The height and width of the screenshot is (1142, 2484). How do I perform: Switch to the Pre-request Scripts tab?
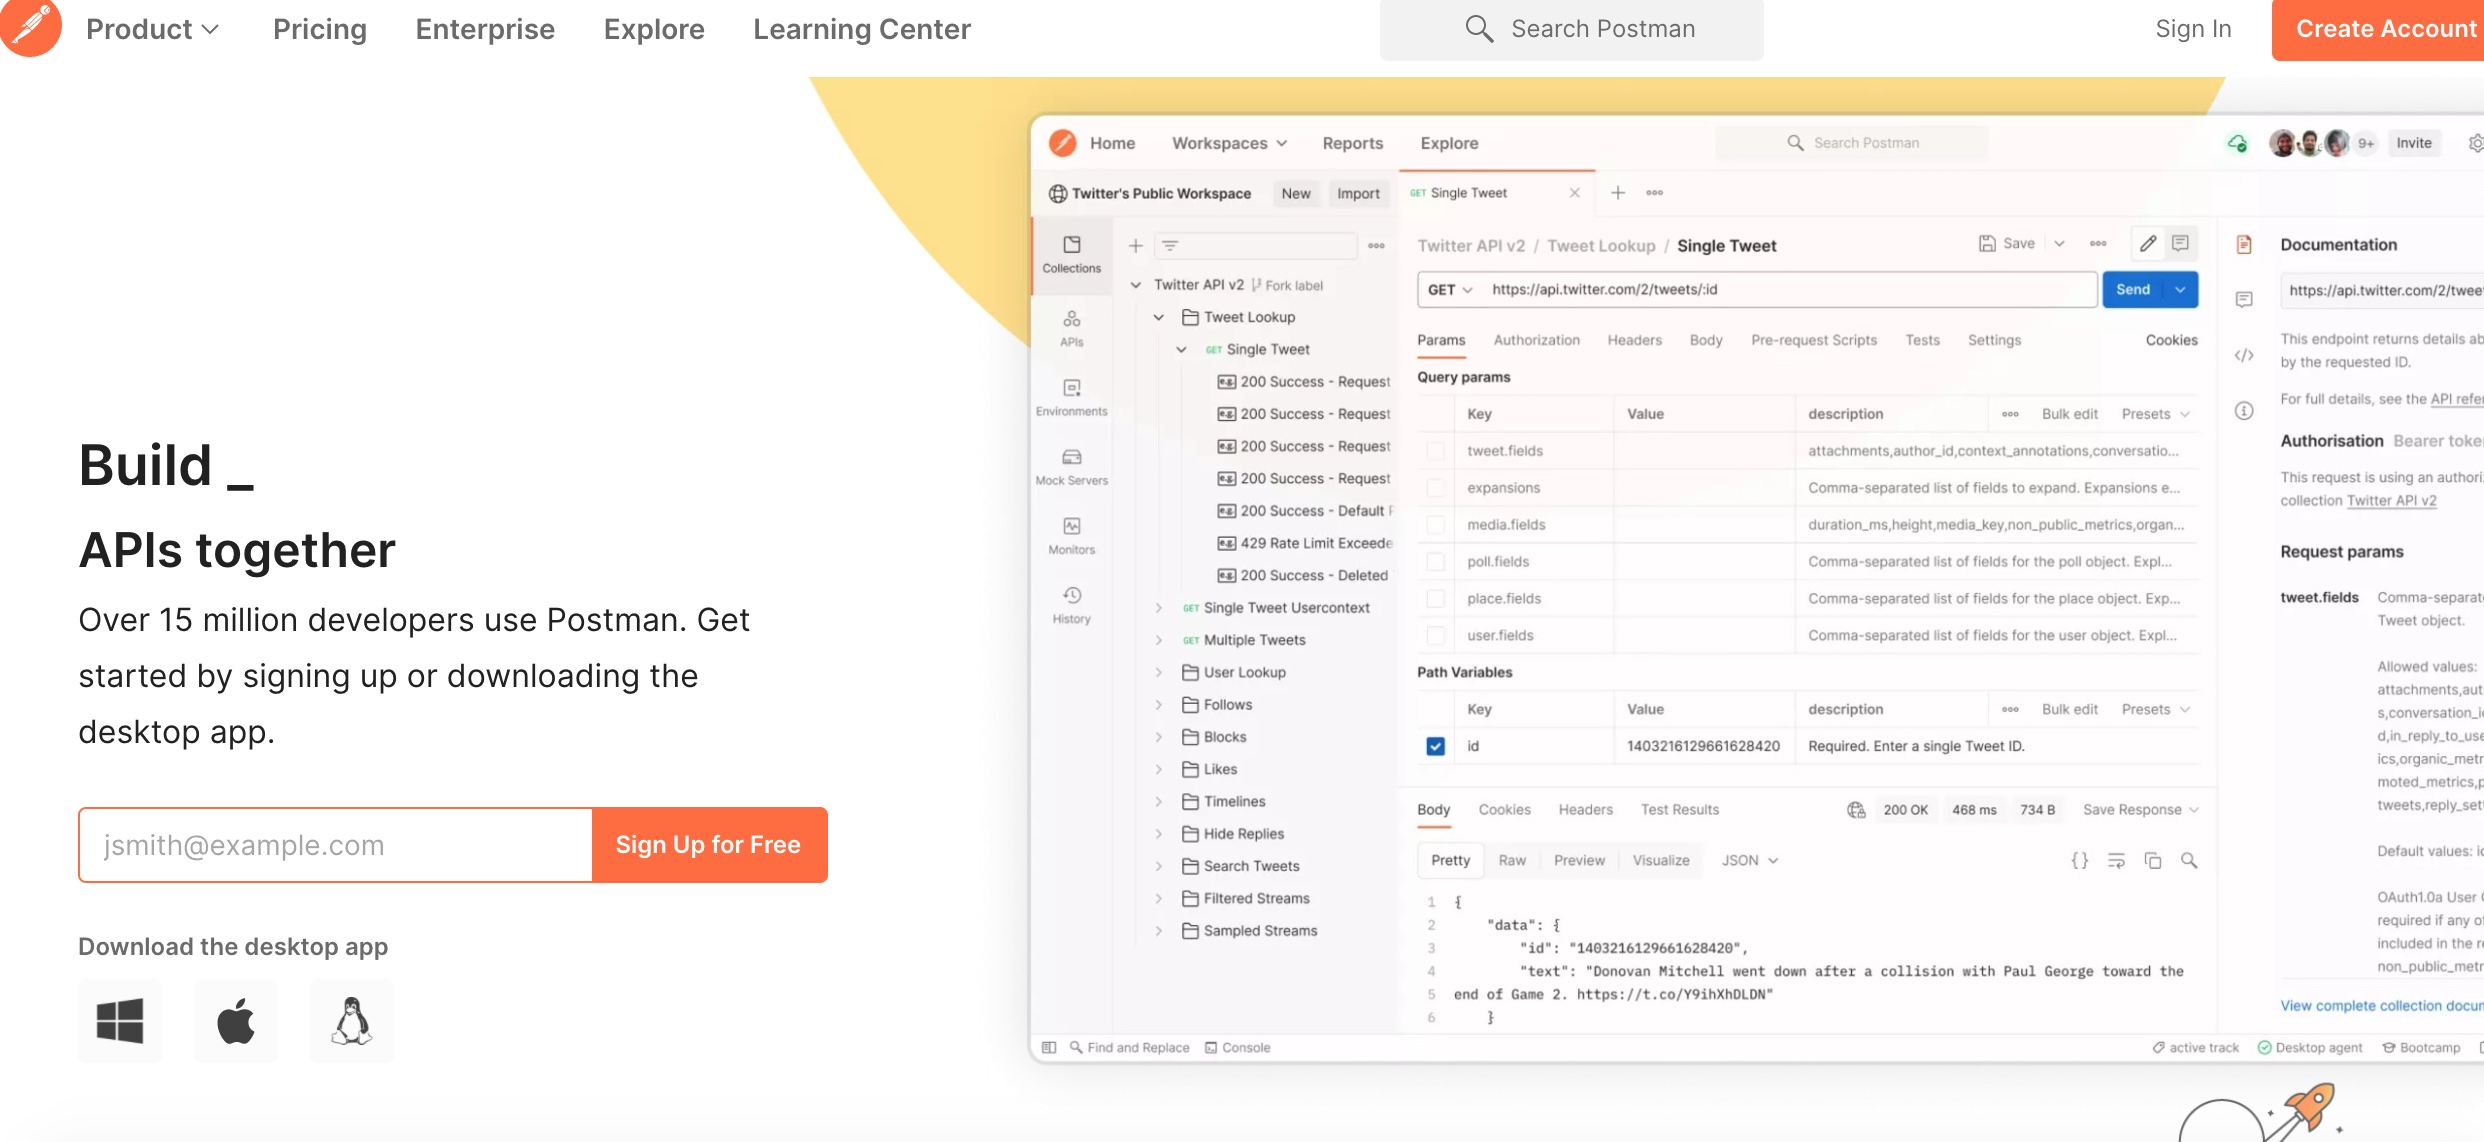pyautogui.click(x=1814, y=340)
